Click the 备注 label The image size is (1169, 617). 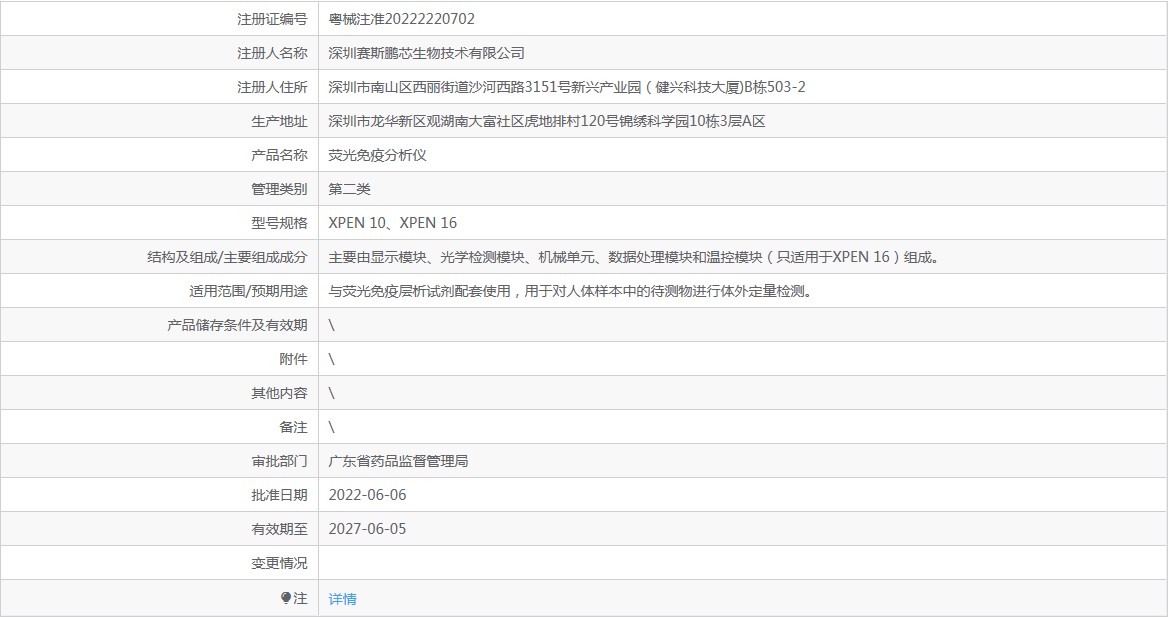point(293,427)
